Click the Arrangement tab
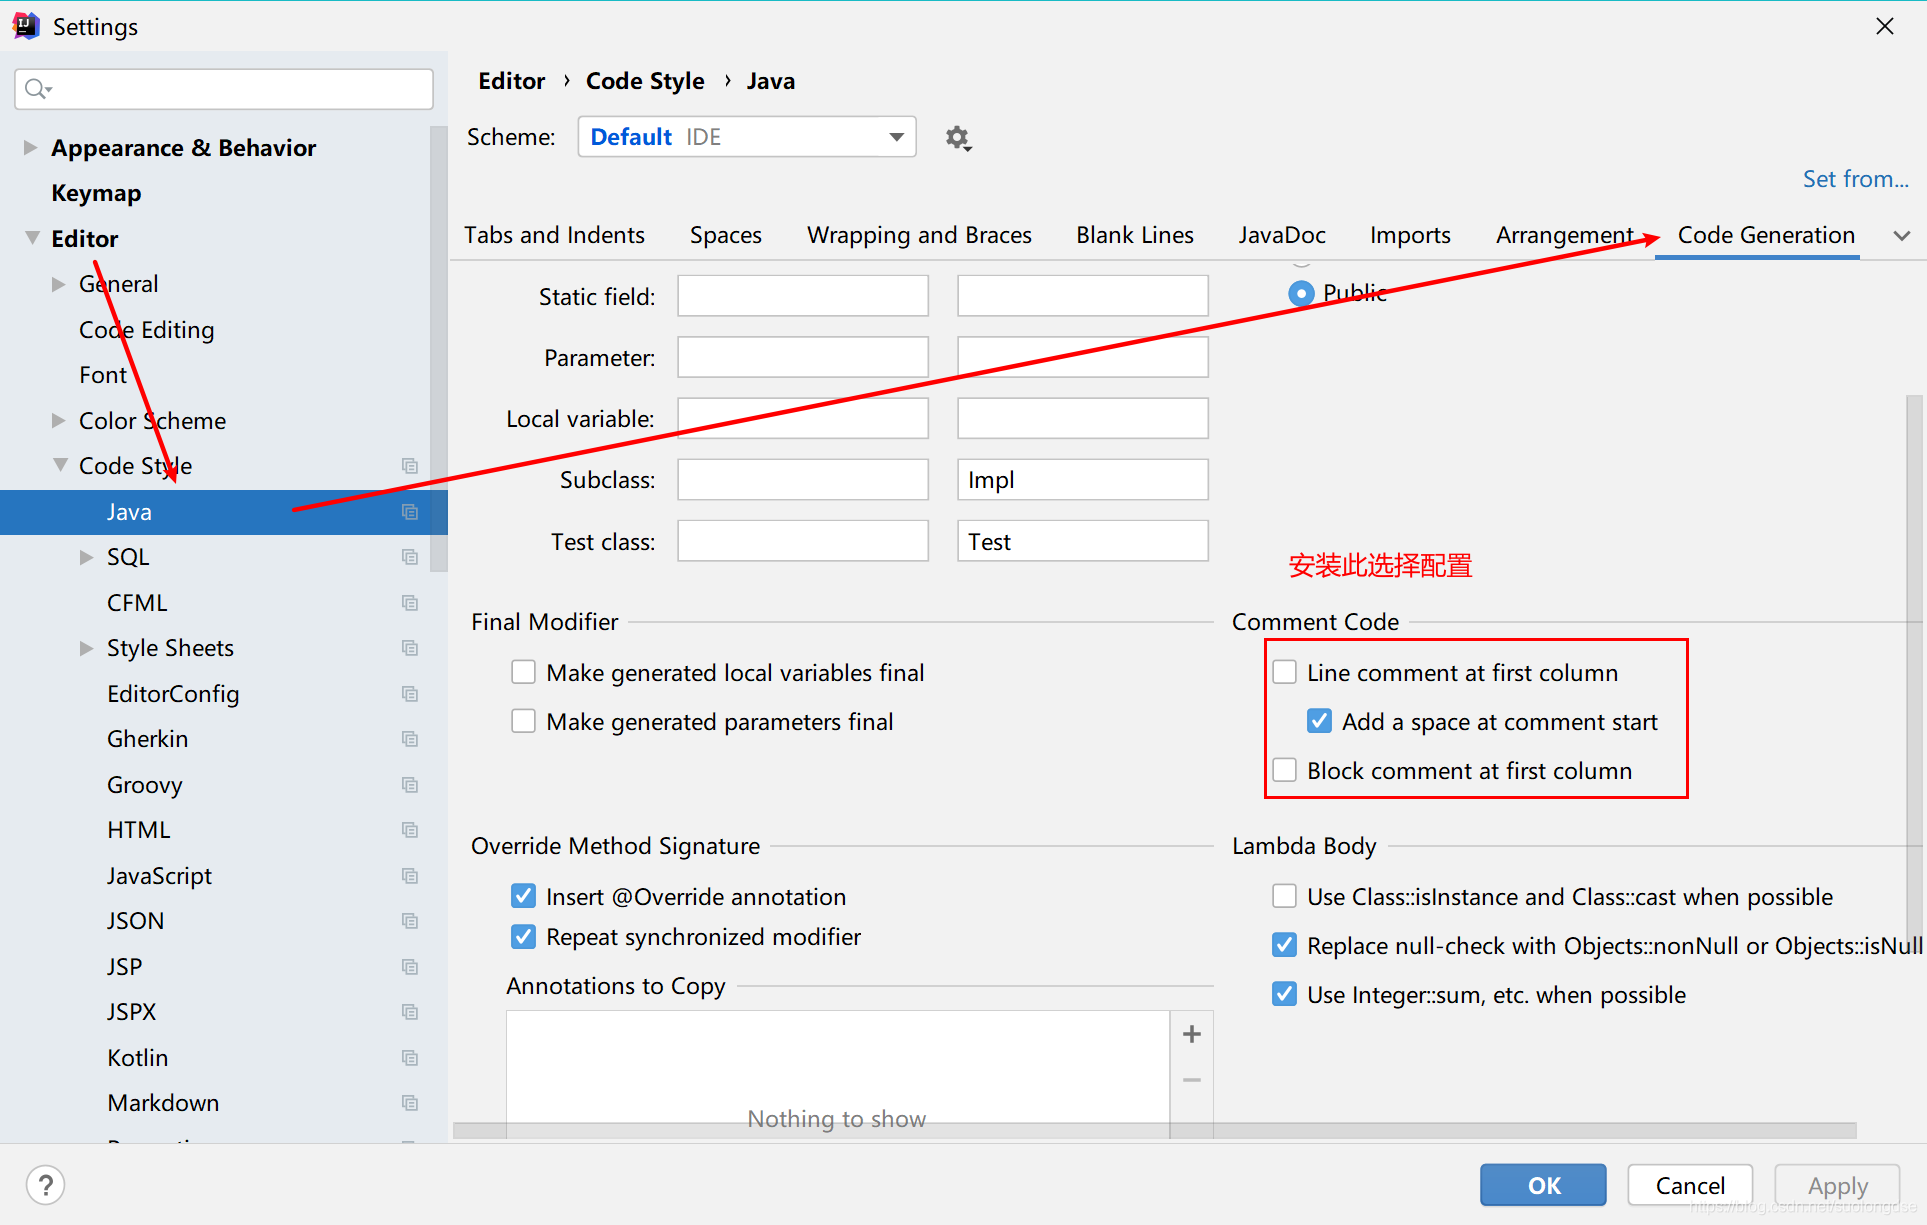The width and height of the screenshot is (1927, 1225). click(1565, 235)
